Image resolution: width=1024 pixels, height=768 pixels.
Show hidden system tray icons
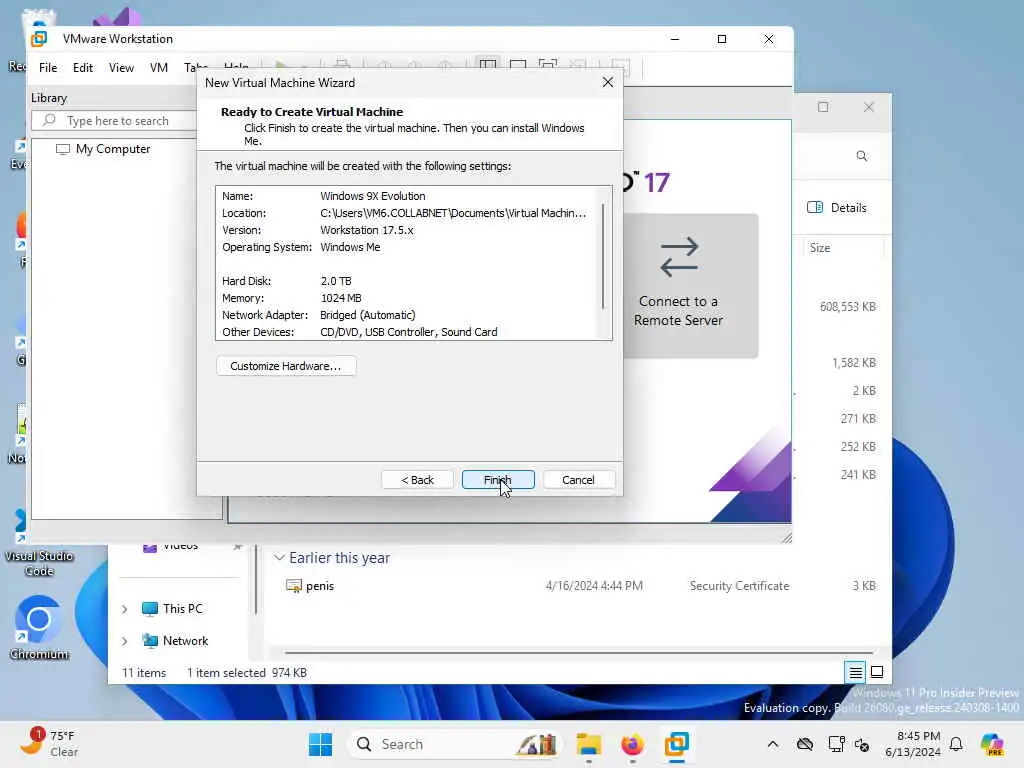click(x=773, y=744)
